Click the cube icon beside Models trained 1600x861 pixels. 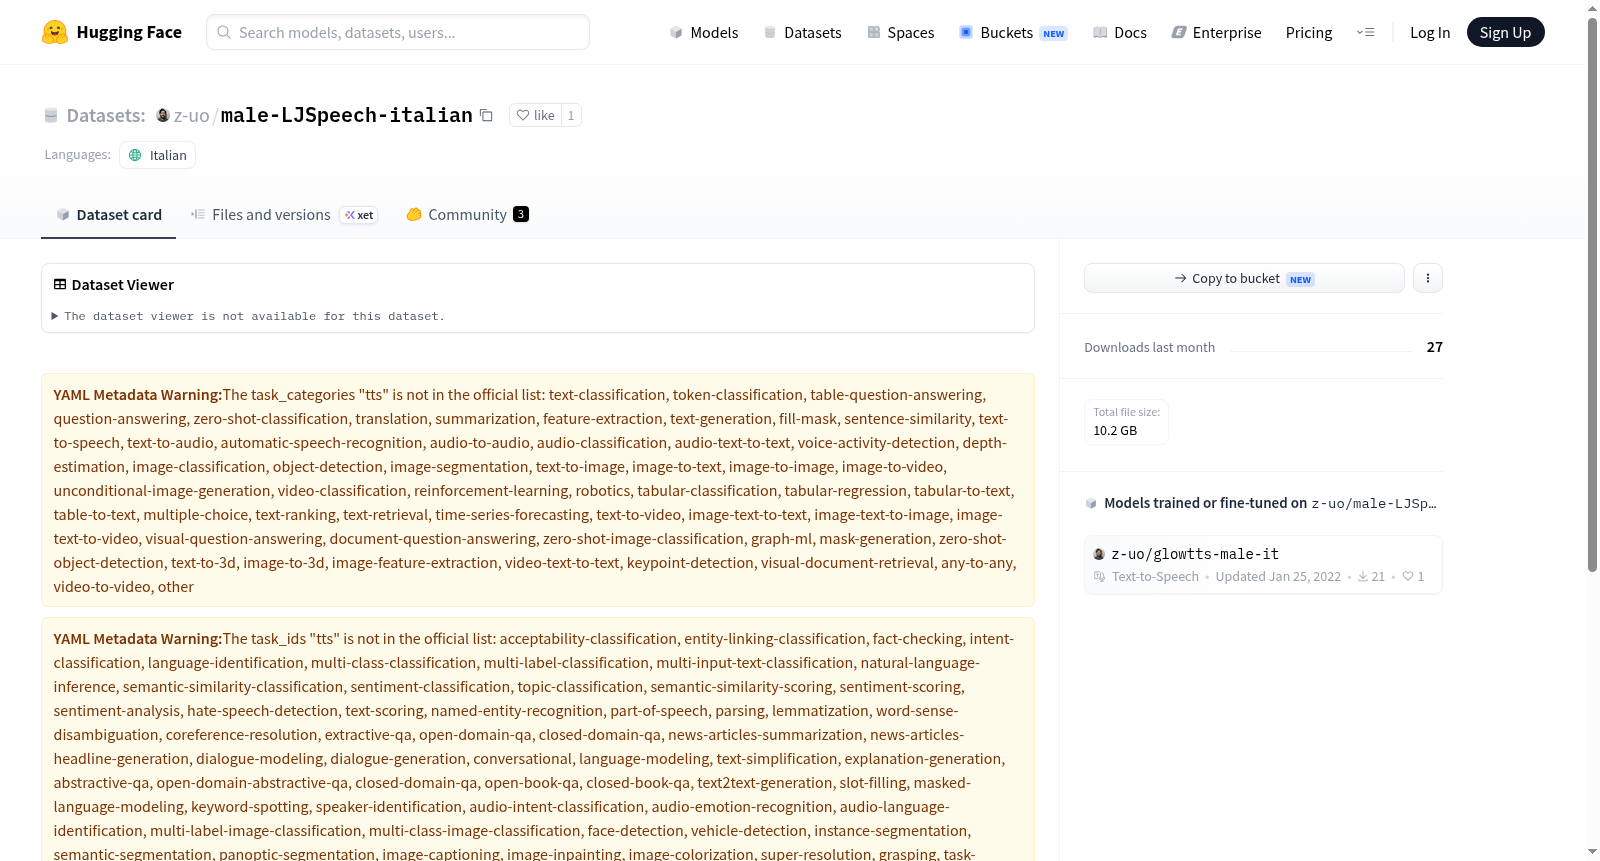[1091, 503]
